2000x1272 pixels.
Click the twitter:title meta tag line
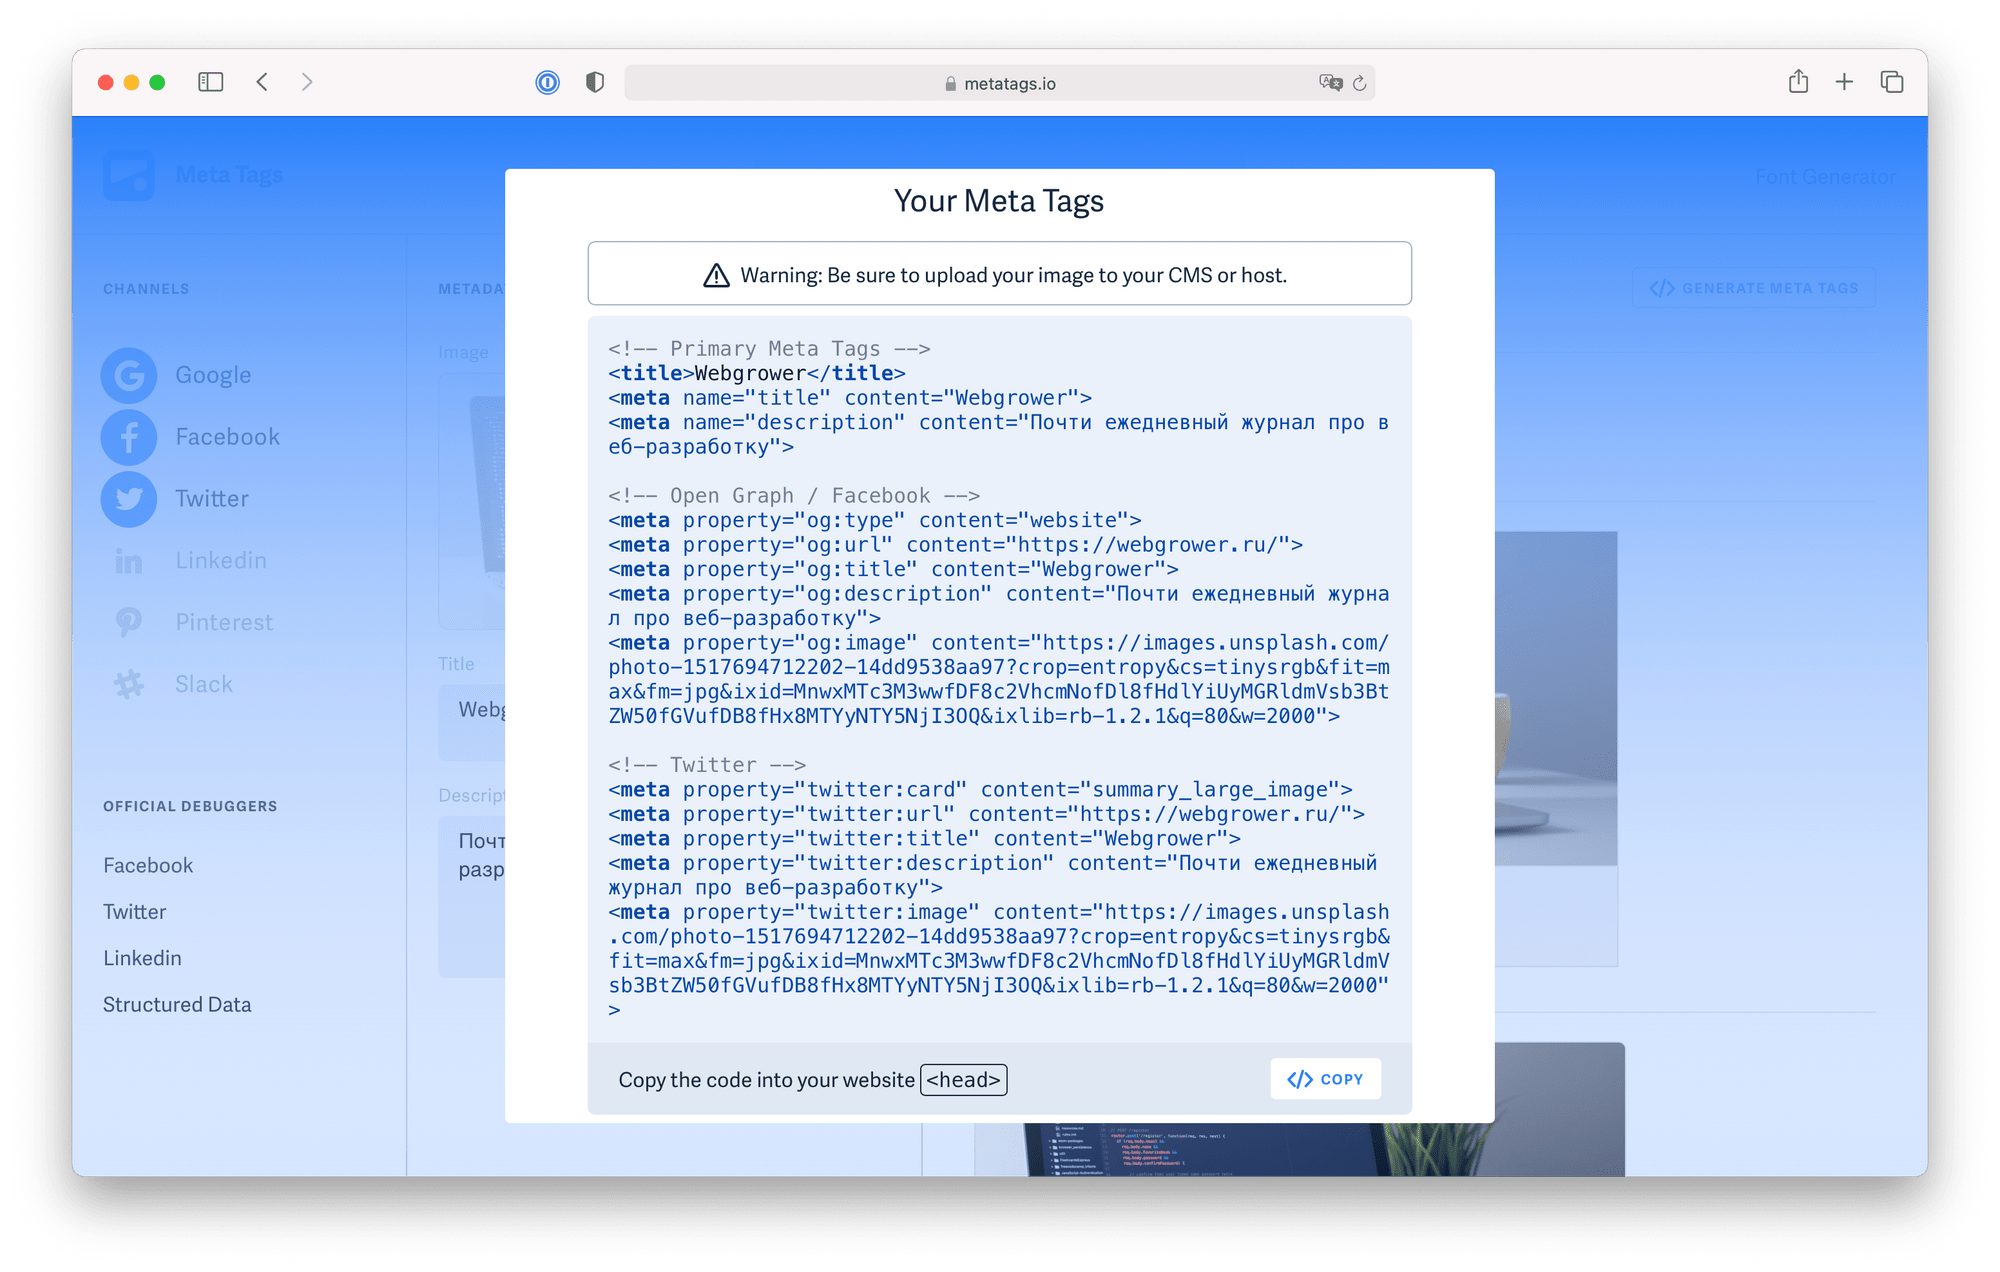[x=924, y=838]
